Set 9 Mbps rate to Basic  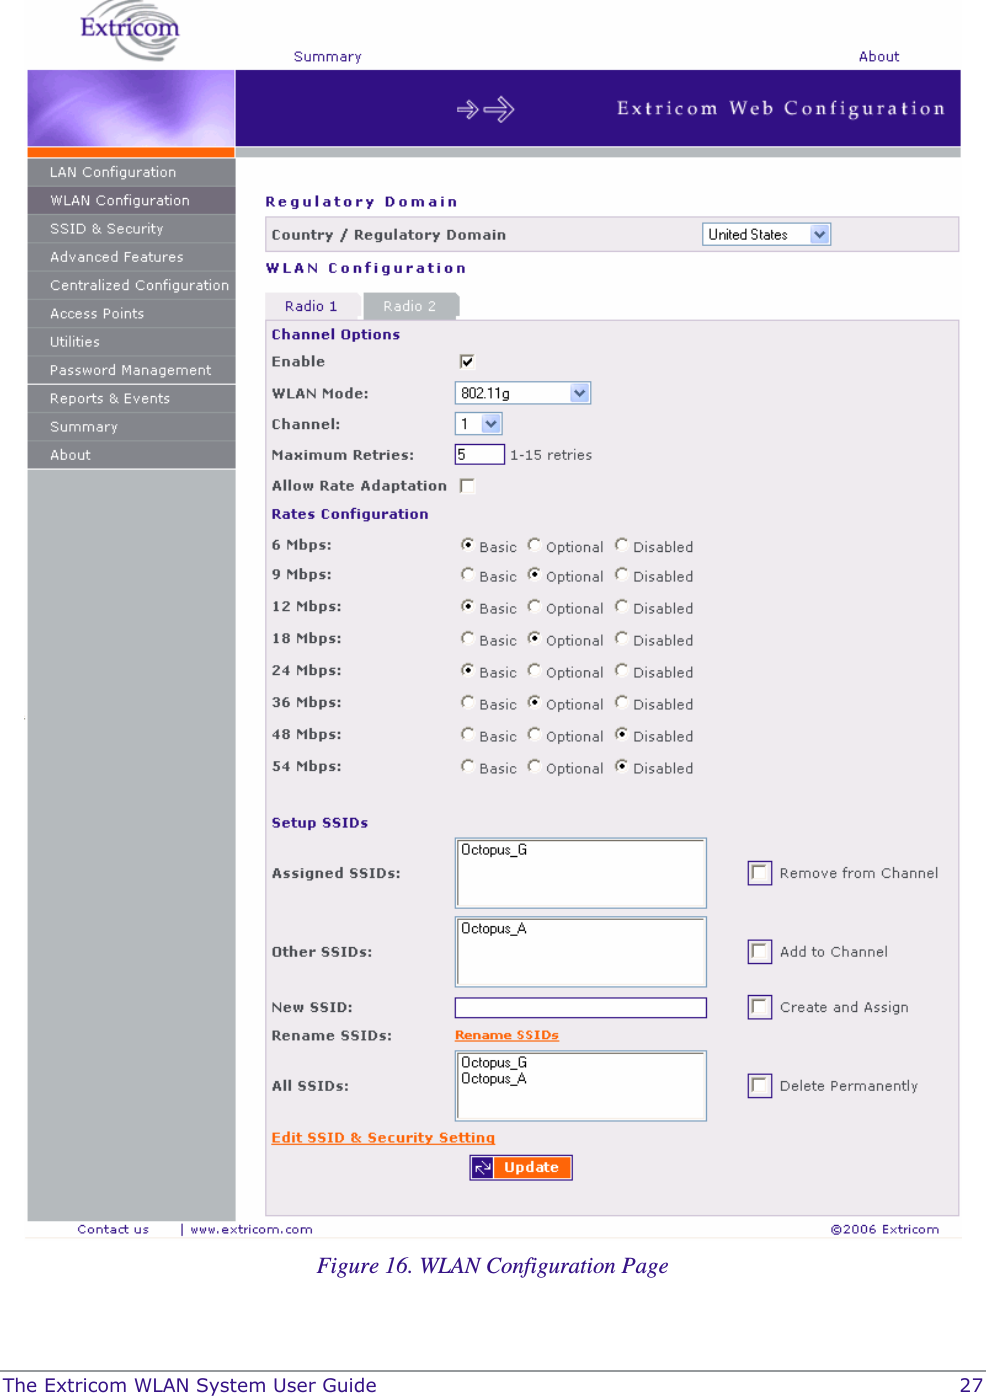(x=467, y=574)
